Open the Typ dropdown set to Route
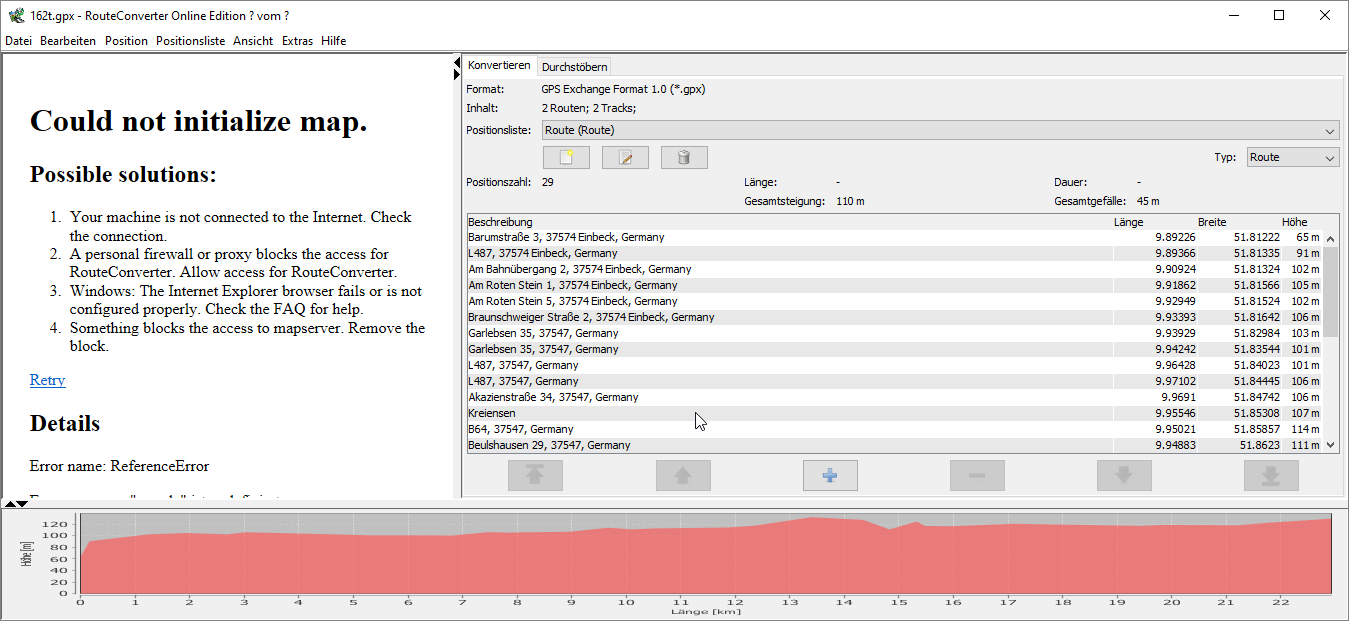 point(1292,157)
